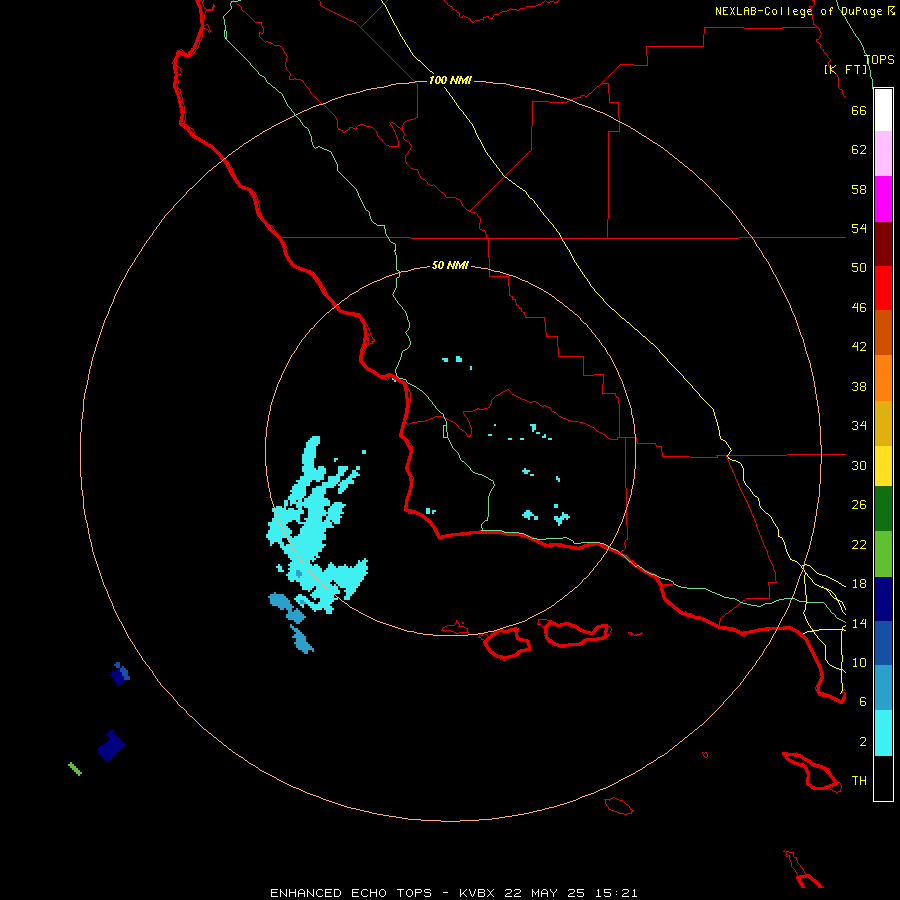Click the legend value "34"

pyautogui.click(x=859, y=426)
